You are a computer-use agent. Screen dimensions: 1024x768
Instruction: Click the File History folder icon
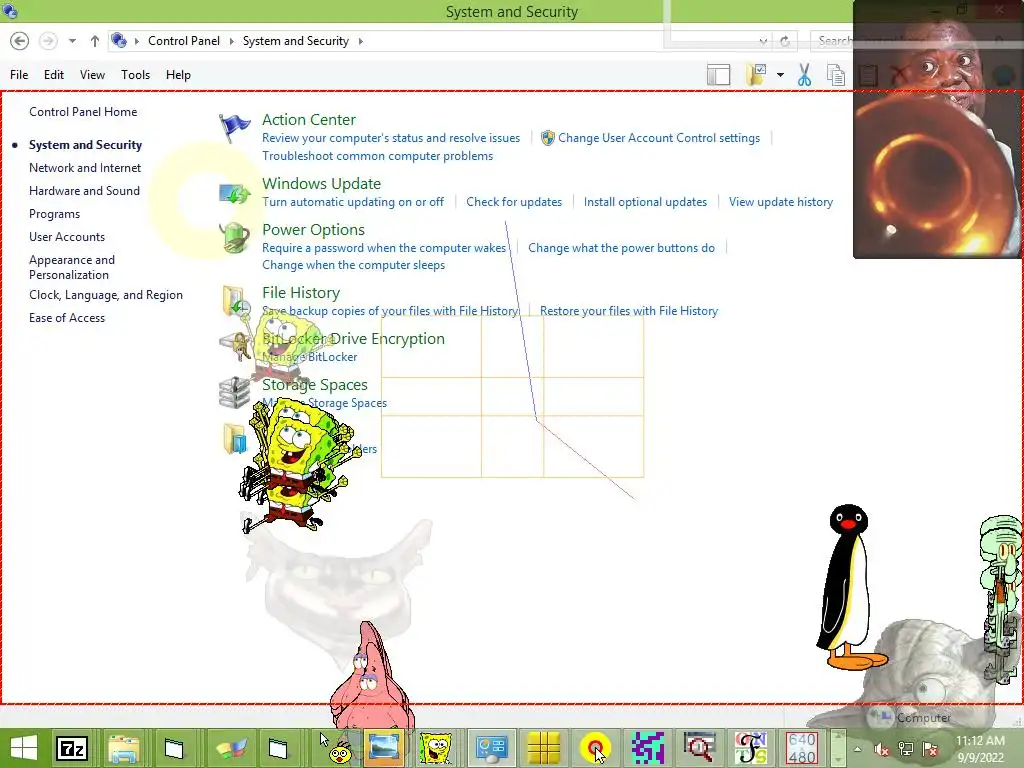coord(234,300)
